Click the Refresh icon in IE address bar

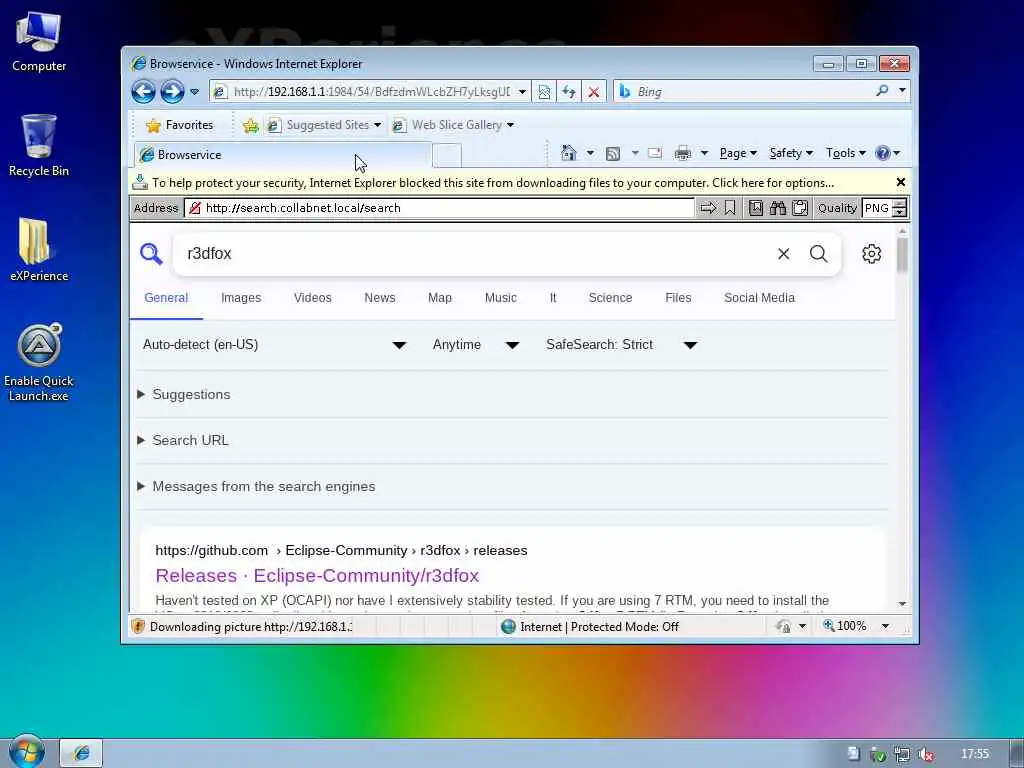(569, 92)
